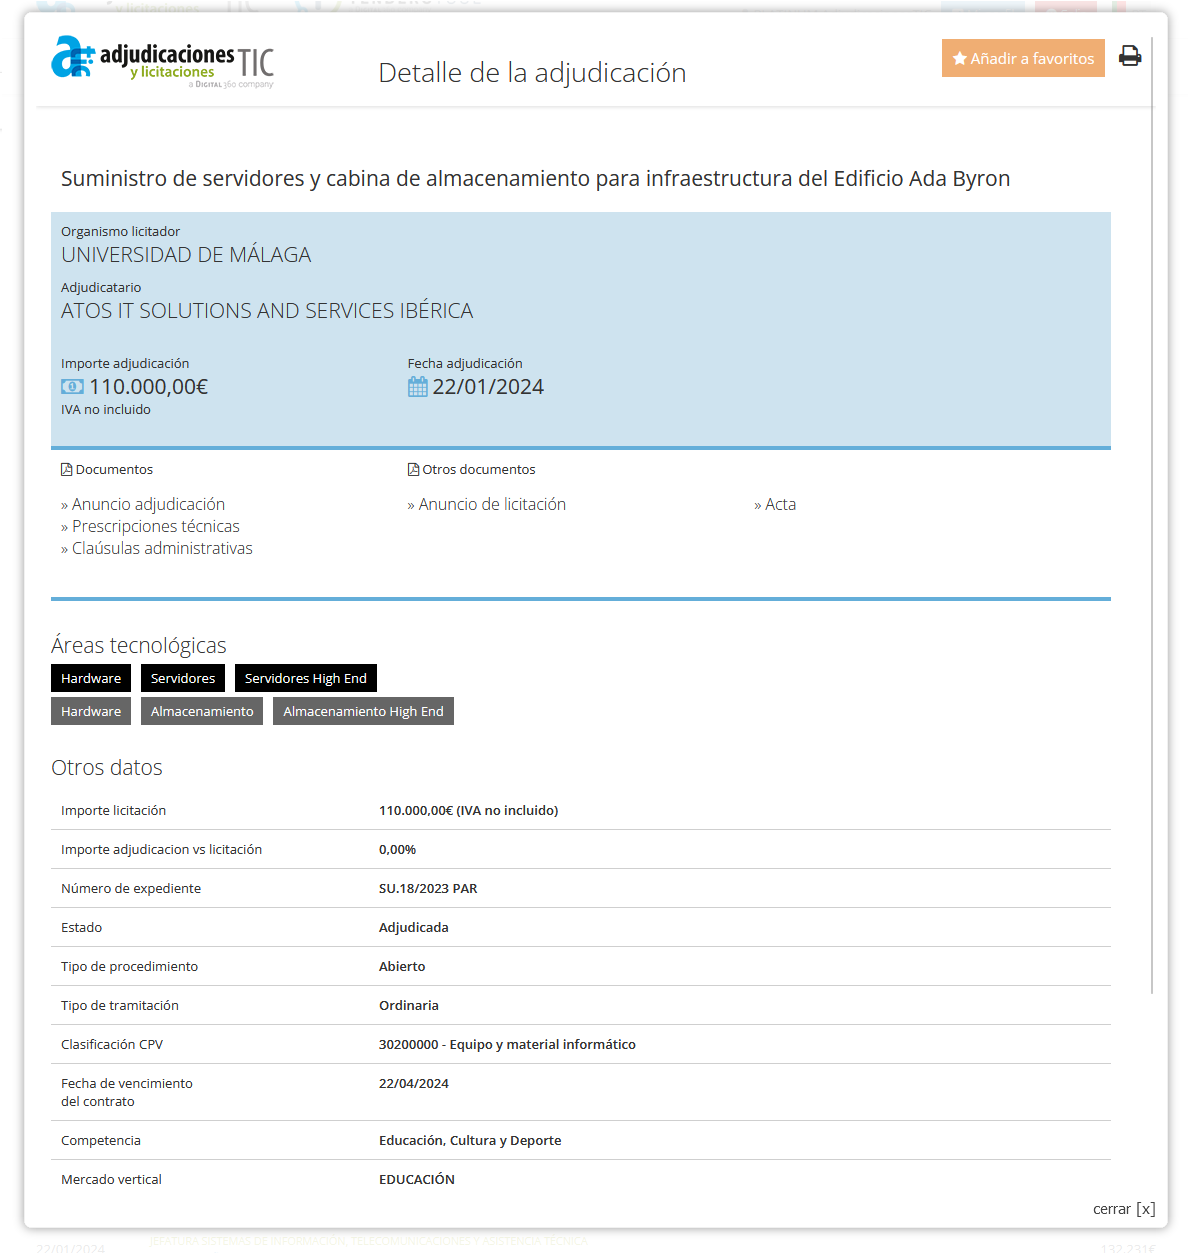Click the Organismo licitador label
1188x1253 pixels.
(x=120, y=232)
